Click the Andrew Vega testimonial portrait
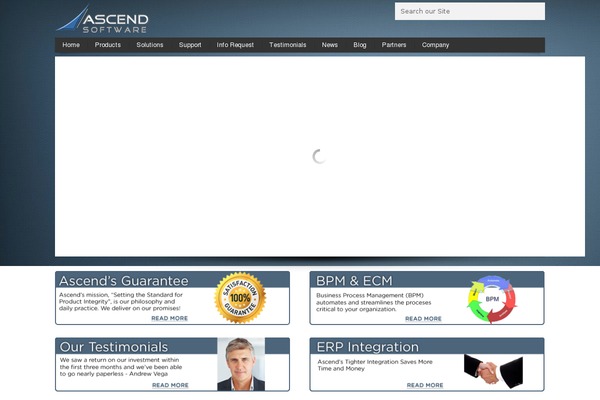 click(x=241, y=364)
